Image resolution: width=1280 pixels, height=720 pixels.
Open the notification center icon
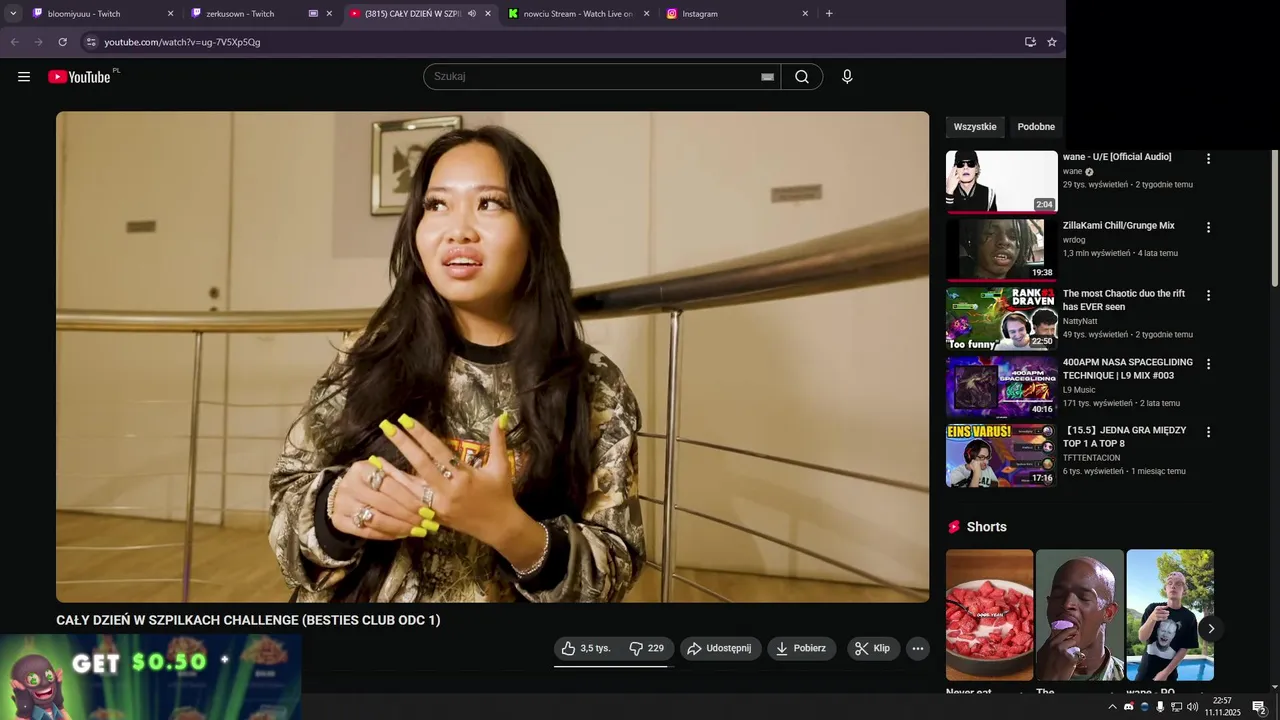(x=1259, y=707)
